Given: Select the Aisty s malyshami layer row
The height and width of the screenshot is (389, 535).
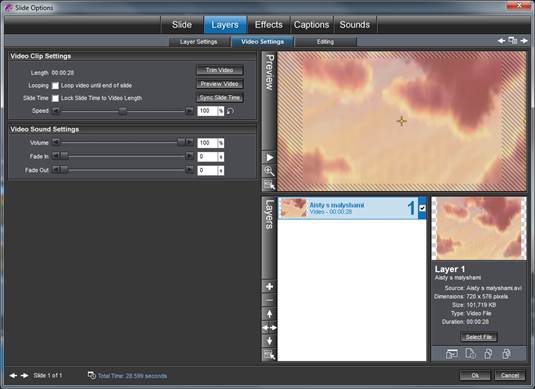Looking at the screenshot, I should 352,208.
